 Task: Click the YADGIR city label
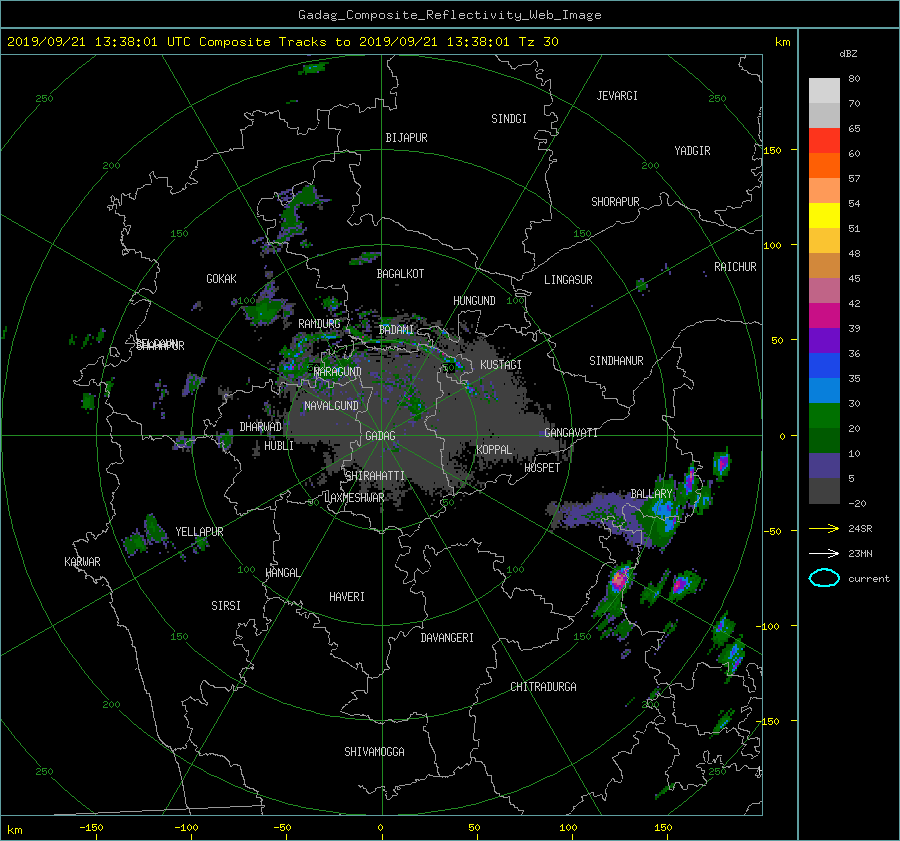click(x=692, y=151)
